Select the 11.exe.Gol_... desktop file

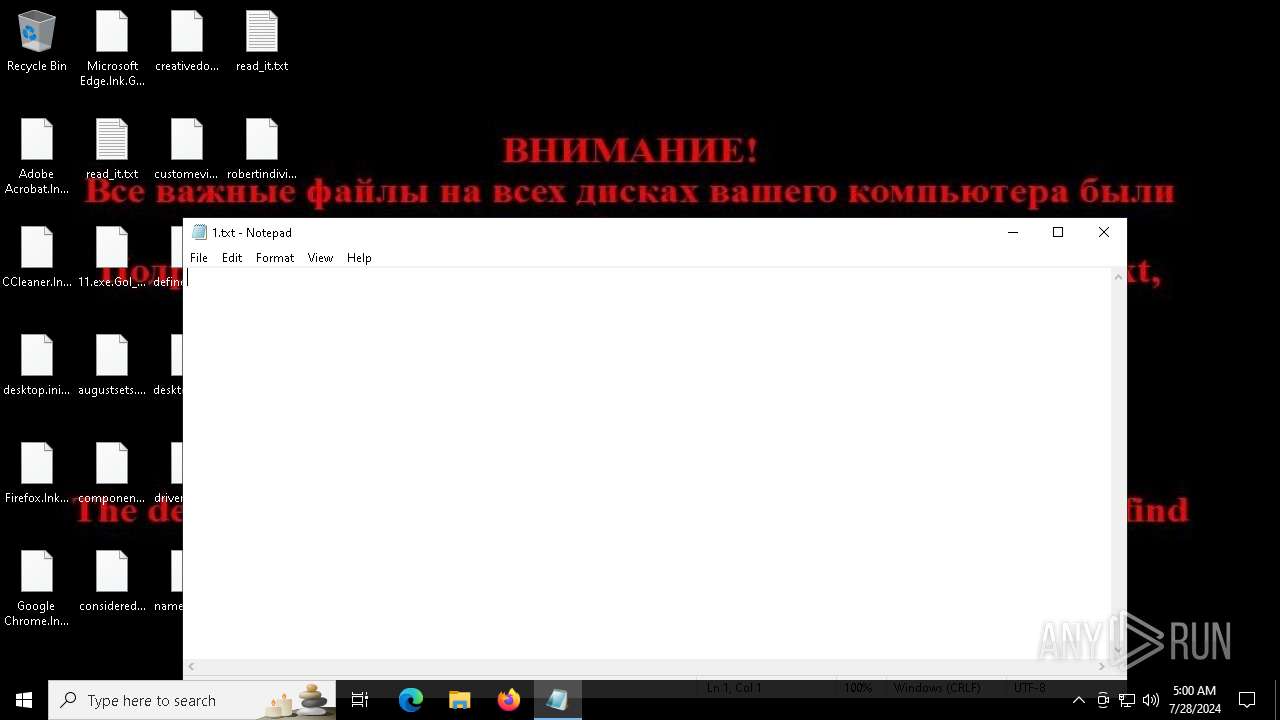(x=112, y=258)
